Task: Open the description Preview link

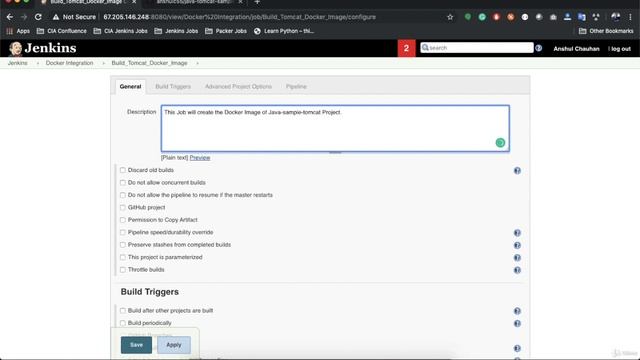Action: 200,158
